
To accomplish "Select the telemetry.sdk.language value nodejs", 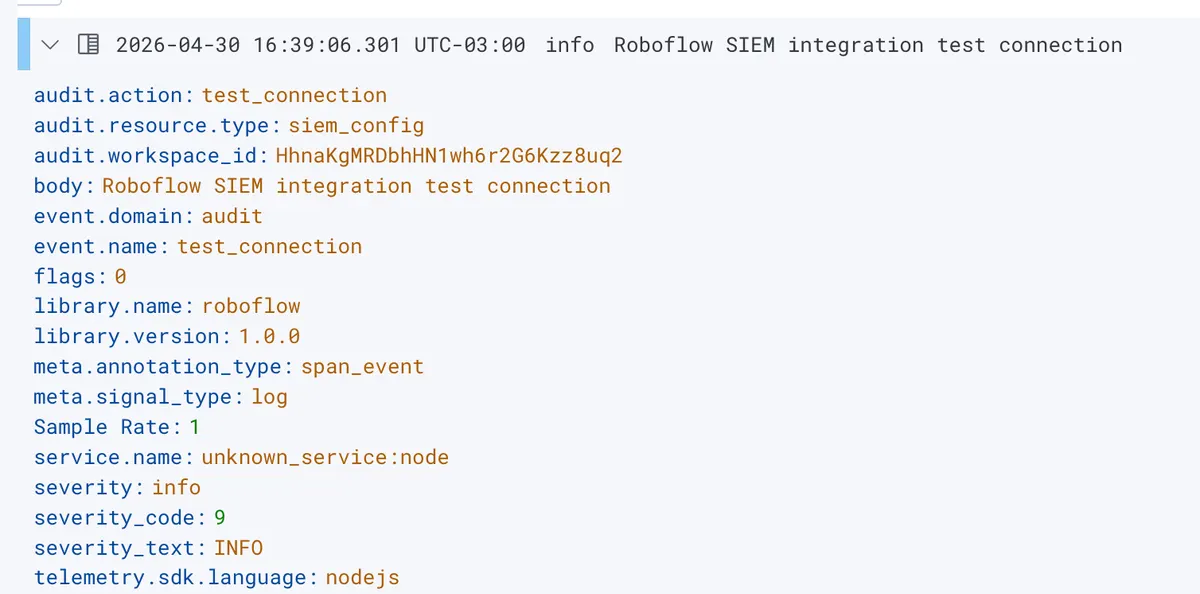I will pos(362,577).
